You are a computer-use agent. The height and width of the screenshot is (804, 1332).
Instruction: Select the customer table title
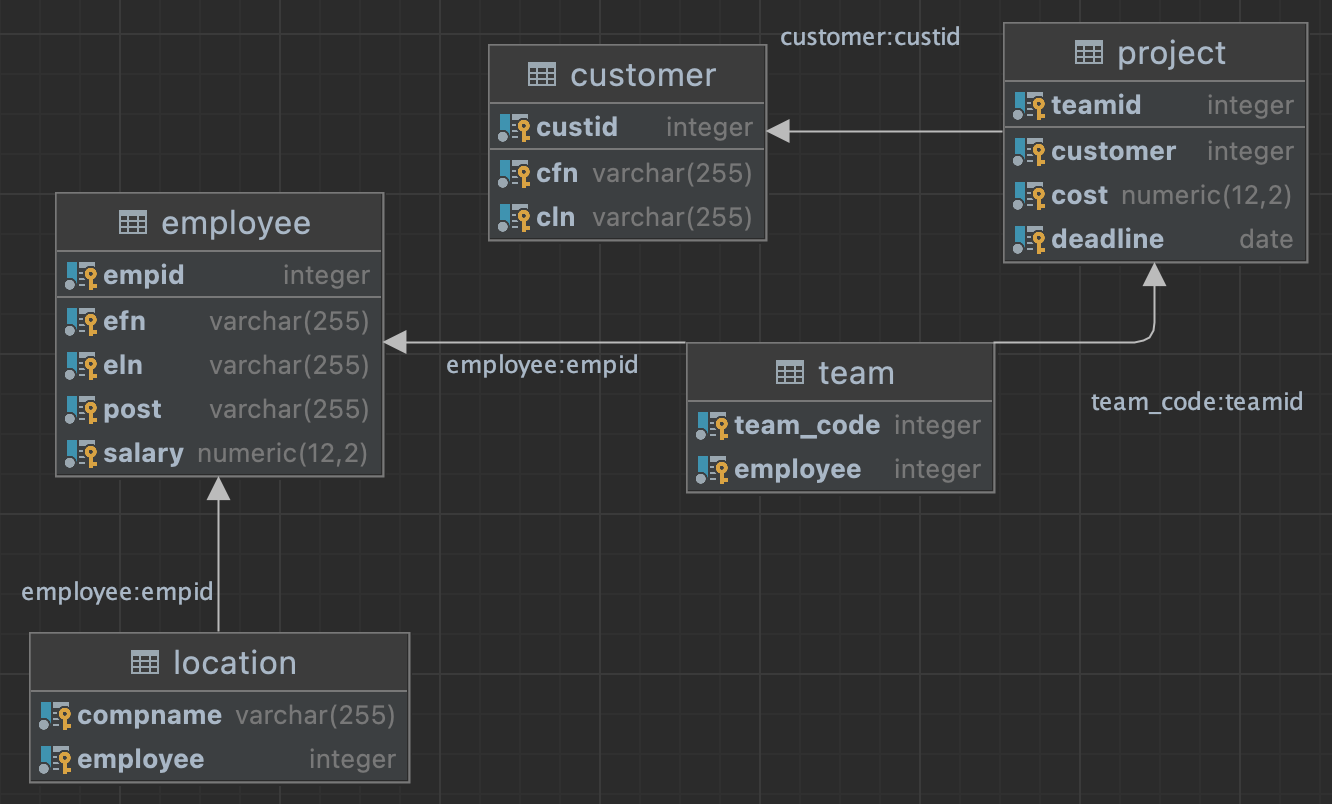click(643, 75)
